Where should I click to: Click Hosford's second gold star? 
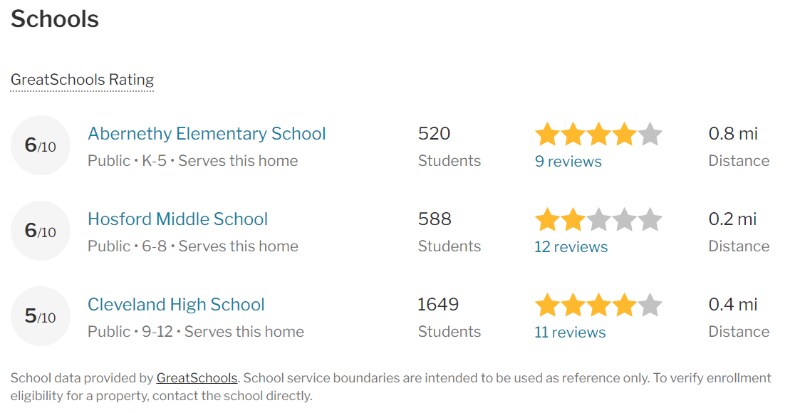[x=573, y=220]
